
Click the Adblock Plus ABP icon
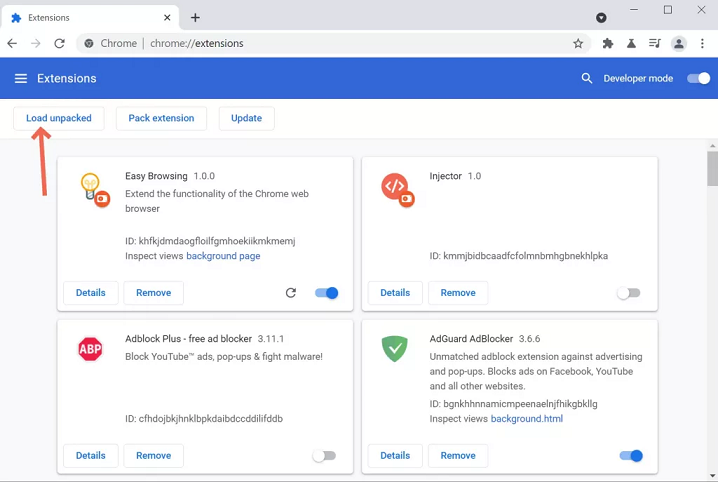click(x=90, y=349)
